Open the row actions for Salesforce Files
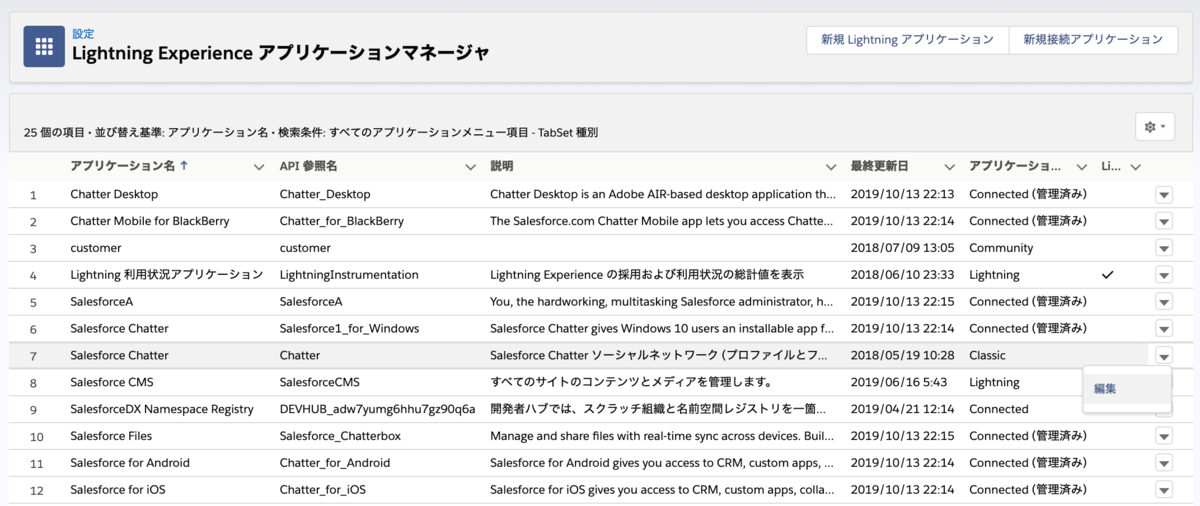The width and height of the screenshot is (1200, 506). (1164, 436)
